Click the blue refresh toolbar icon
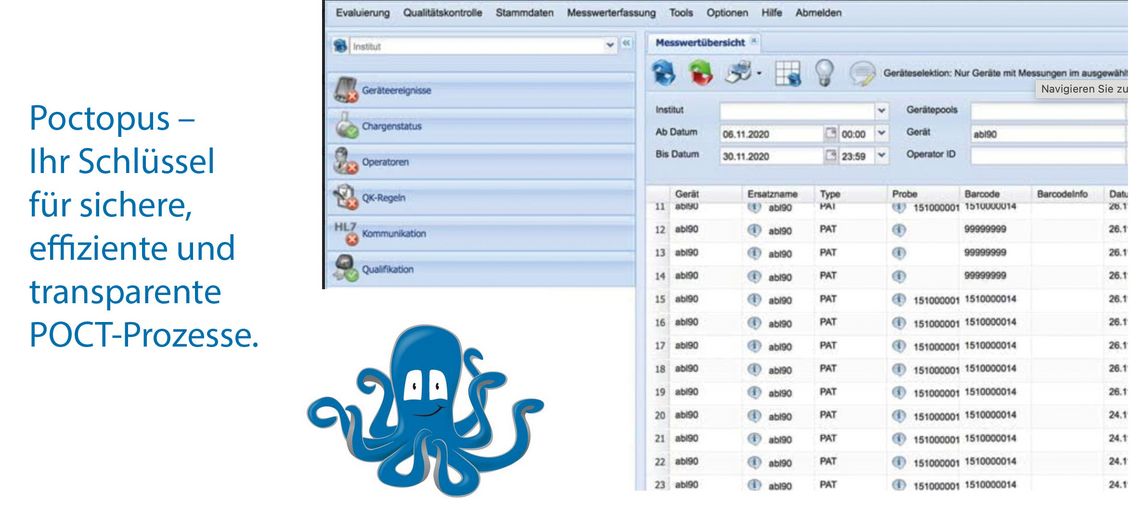This screenshot has width=1140, height=509. pyautogui.click(x=663, y=73)
